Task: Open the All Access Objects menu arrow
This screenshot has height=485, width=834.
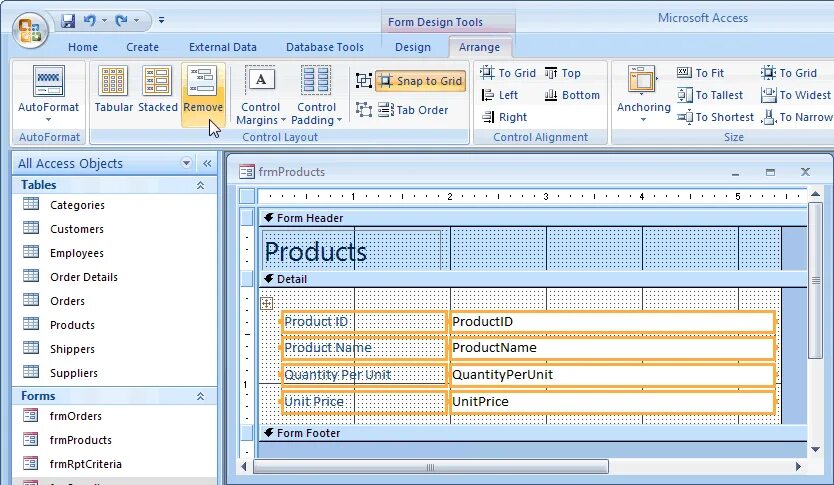Action: (x=186, y=163)
